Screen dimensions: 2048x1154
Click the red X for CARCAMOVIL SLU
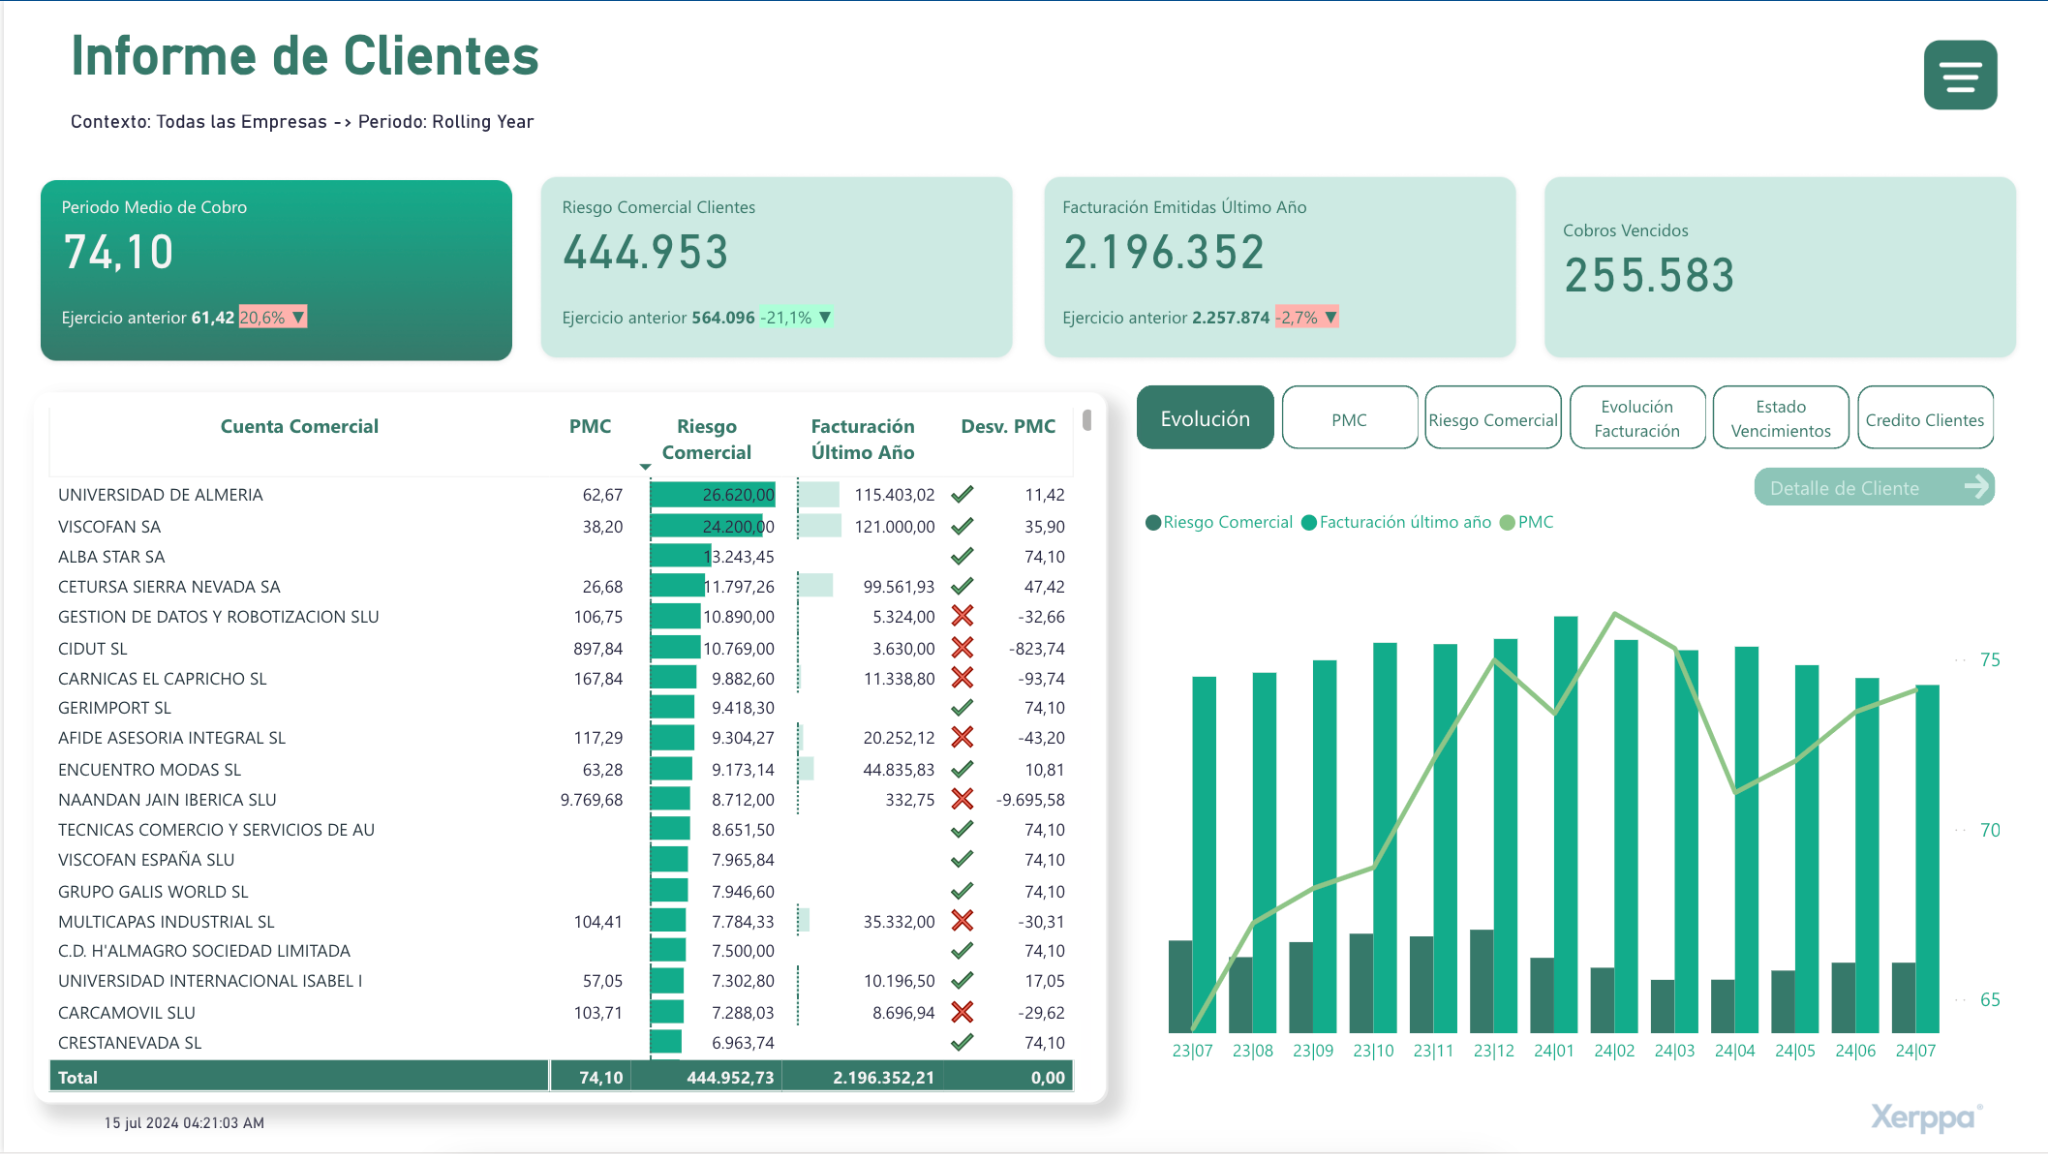coord(962,1012)
